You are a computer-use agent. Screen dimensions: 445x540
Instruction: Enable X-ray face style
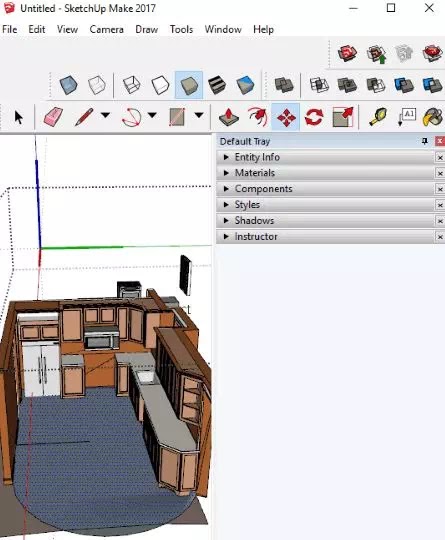(x=68, y=85)
